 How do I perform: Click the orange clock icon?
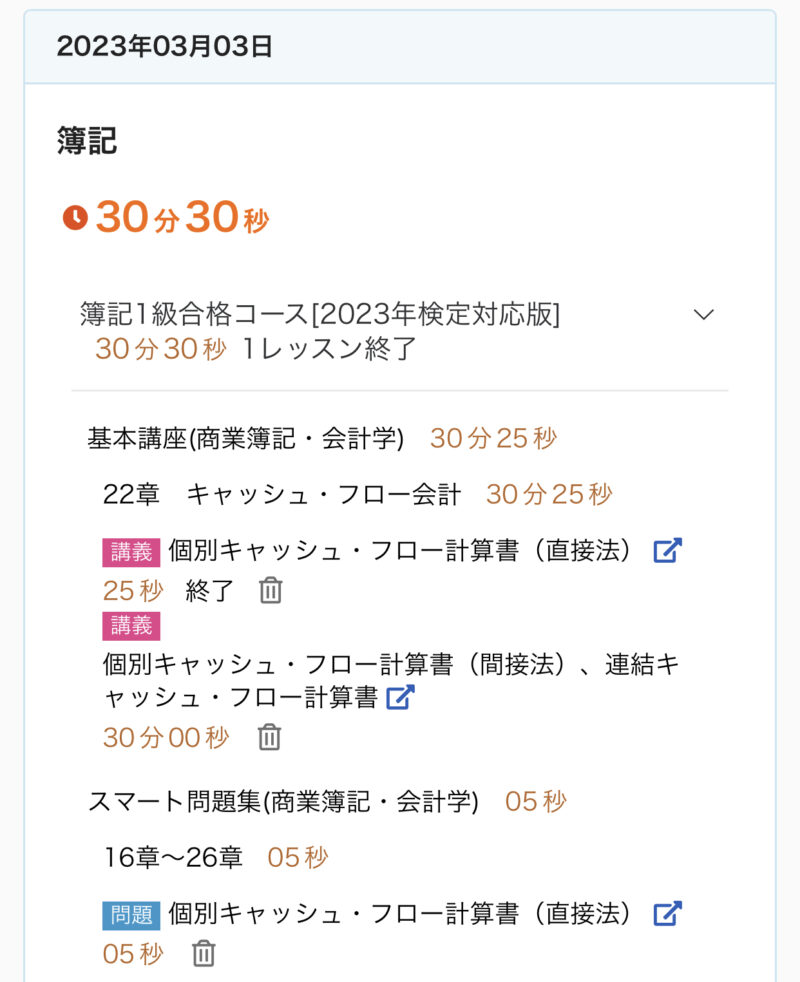[75, 218]
